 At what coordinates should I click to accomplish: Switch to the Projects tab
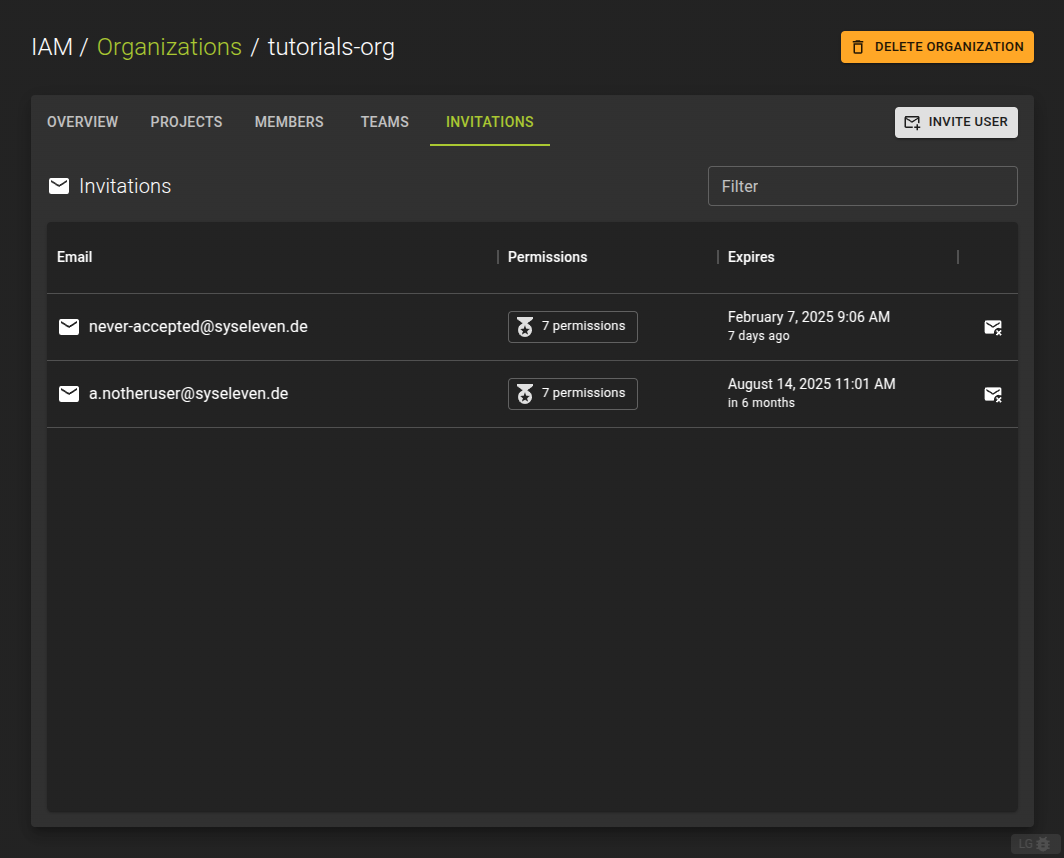coord(186,122)
